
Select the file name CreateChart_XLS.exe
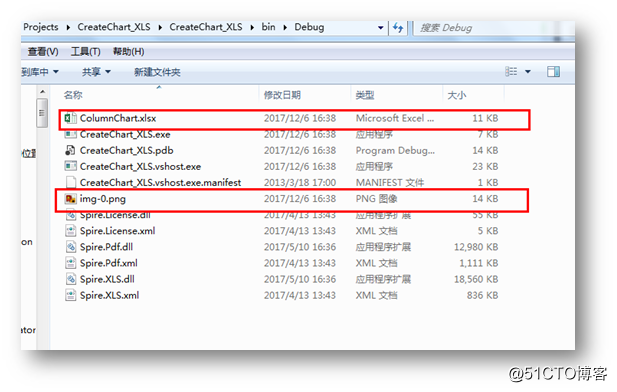click(x=125, y=135)
